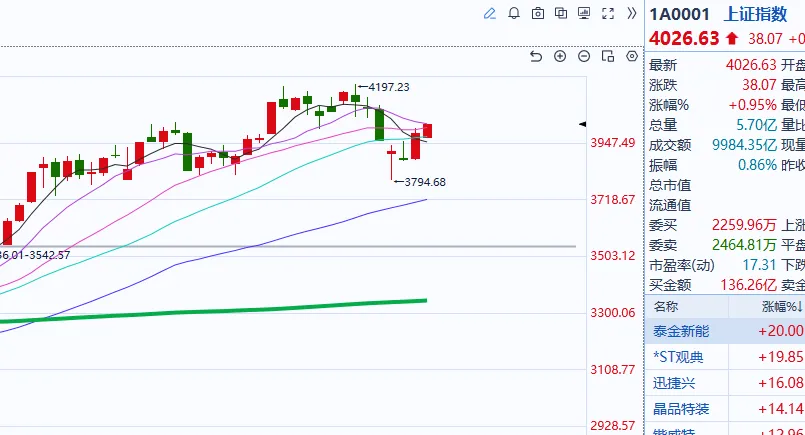Select the 成交额 value 9984.35亿
The image size is (805, 435).
(744, 145)
